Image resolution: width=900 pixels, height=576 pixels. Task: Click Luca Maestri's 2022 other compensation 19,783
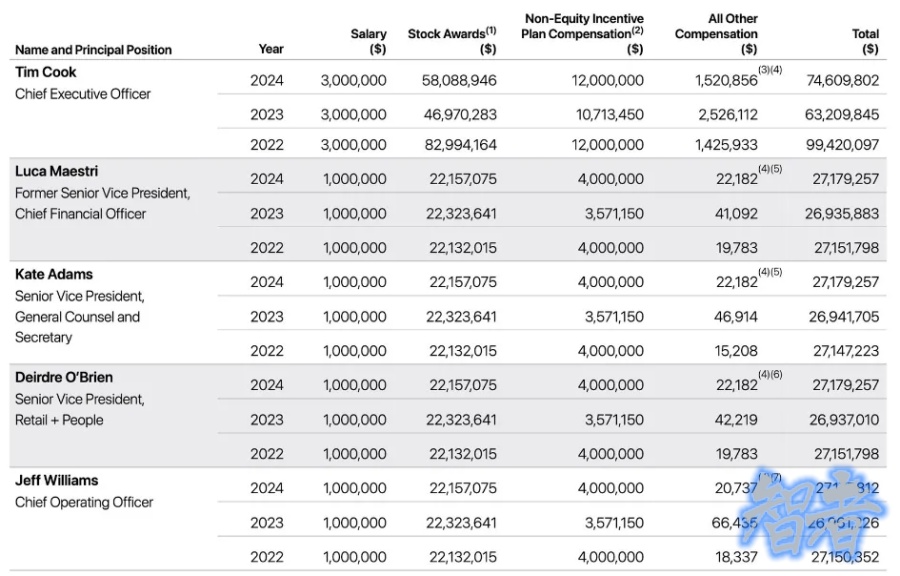point(736,248)
